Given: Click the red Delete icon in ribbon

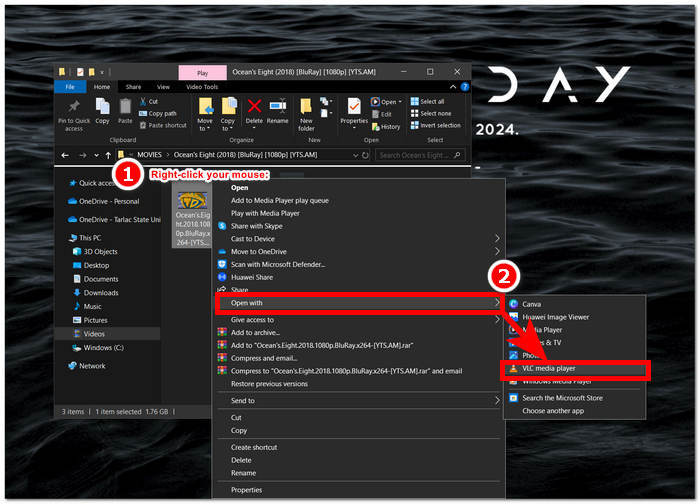Looking at the screenshot, I should [x=254, y=106].
